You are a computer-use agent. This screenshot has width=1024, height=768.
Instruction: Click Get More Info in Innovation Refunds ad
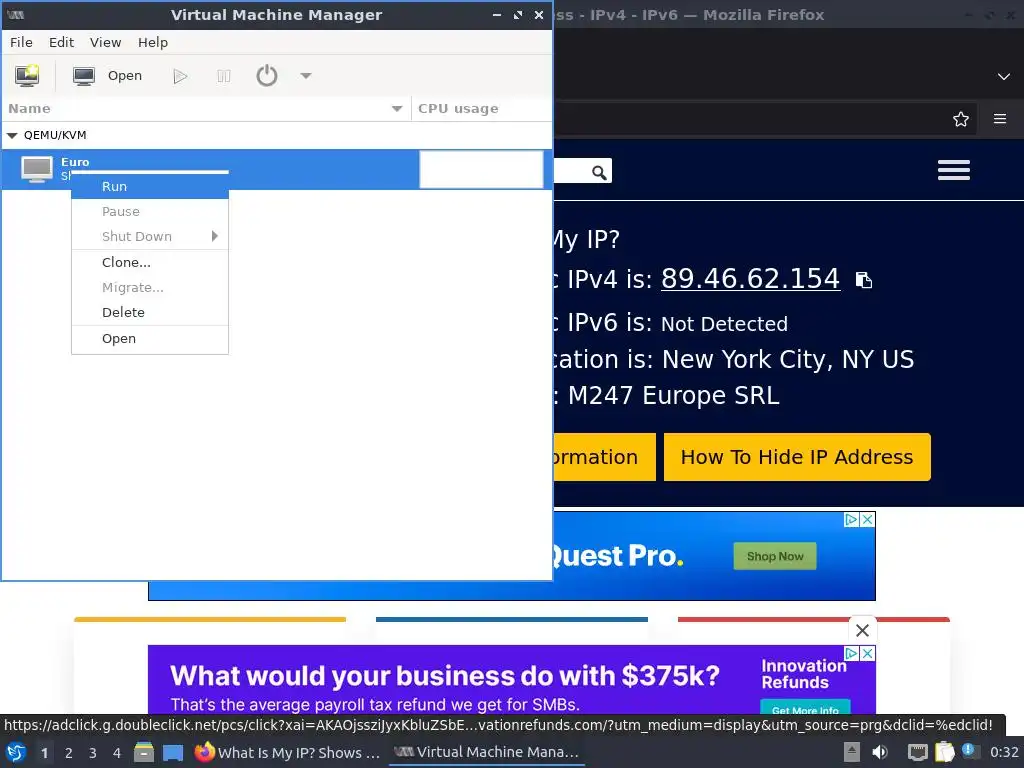tap(805, 709)
